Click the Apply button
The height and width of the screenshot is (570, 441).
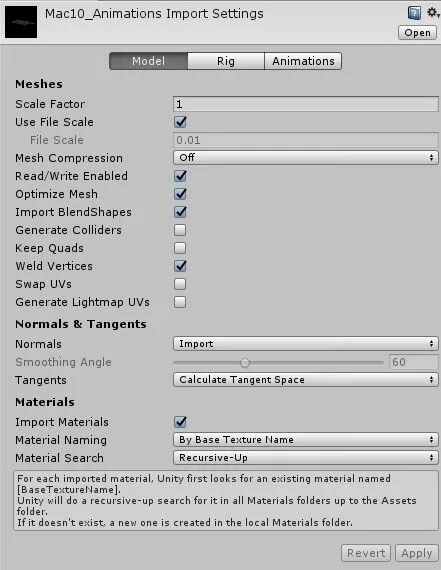(x=417, y=553)
